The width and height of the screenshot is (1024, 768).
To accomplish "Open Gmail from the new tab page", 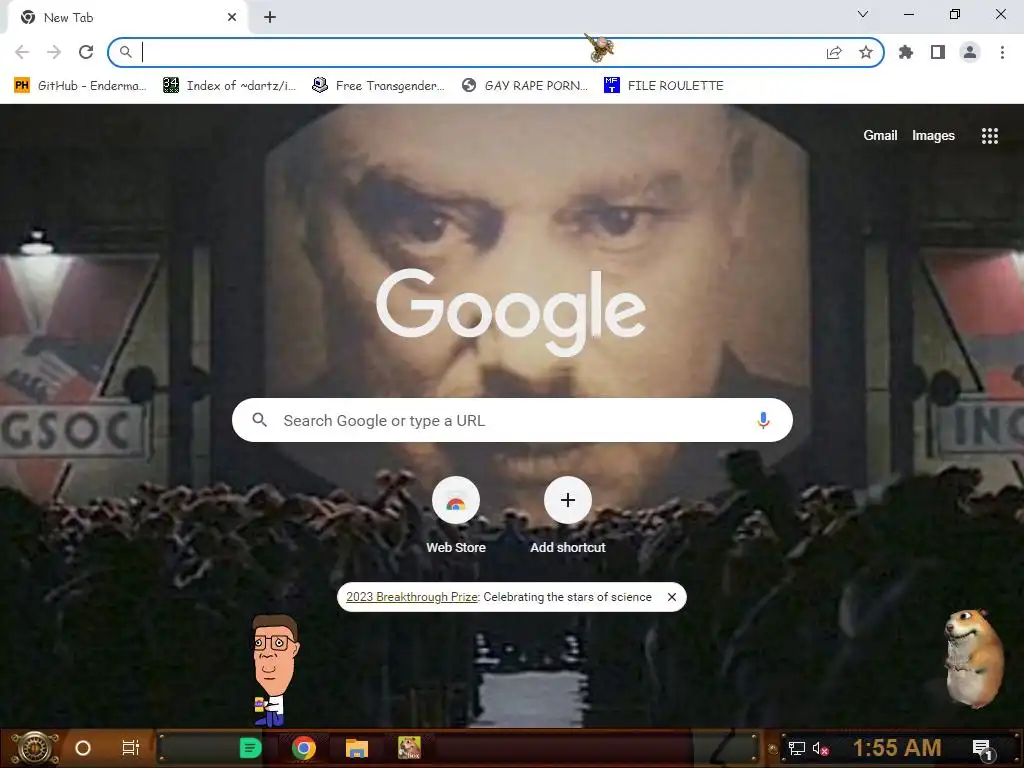I will coord(880,135).
